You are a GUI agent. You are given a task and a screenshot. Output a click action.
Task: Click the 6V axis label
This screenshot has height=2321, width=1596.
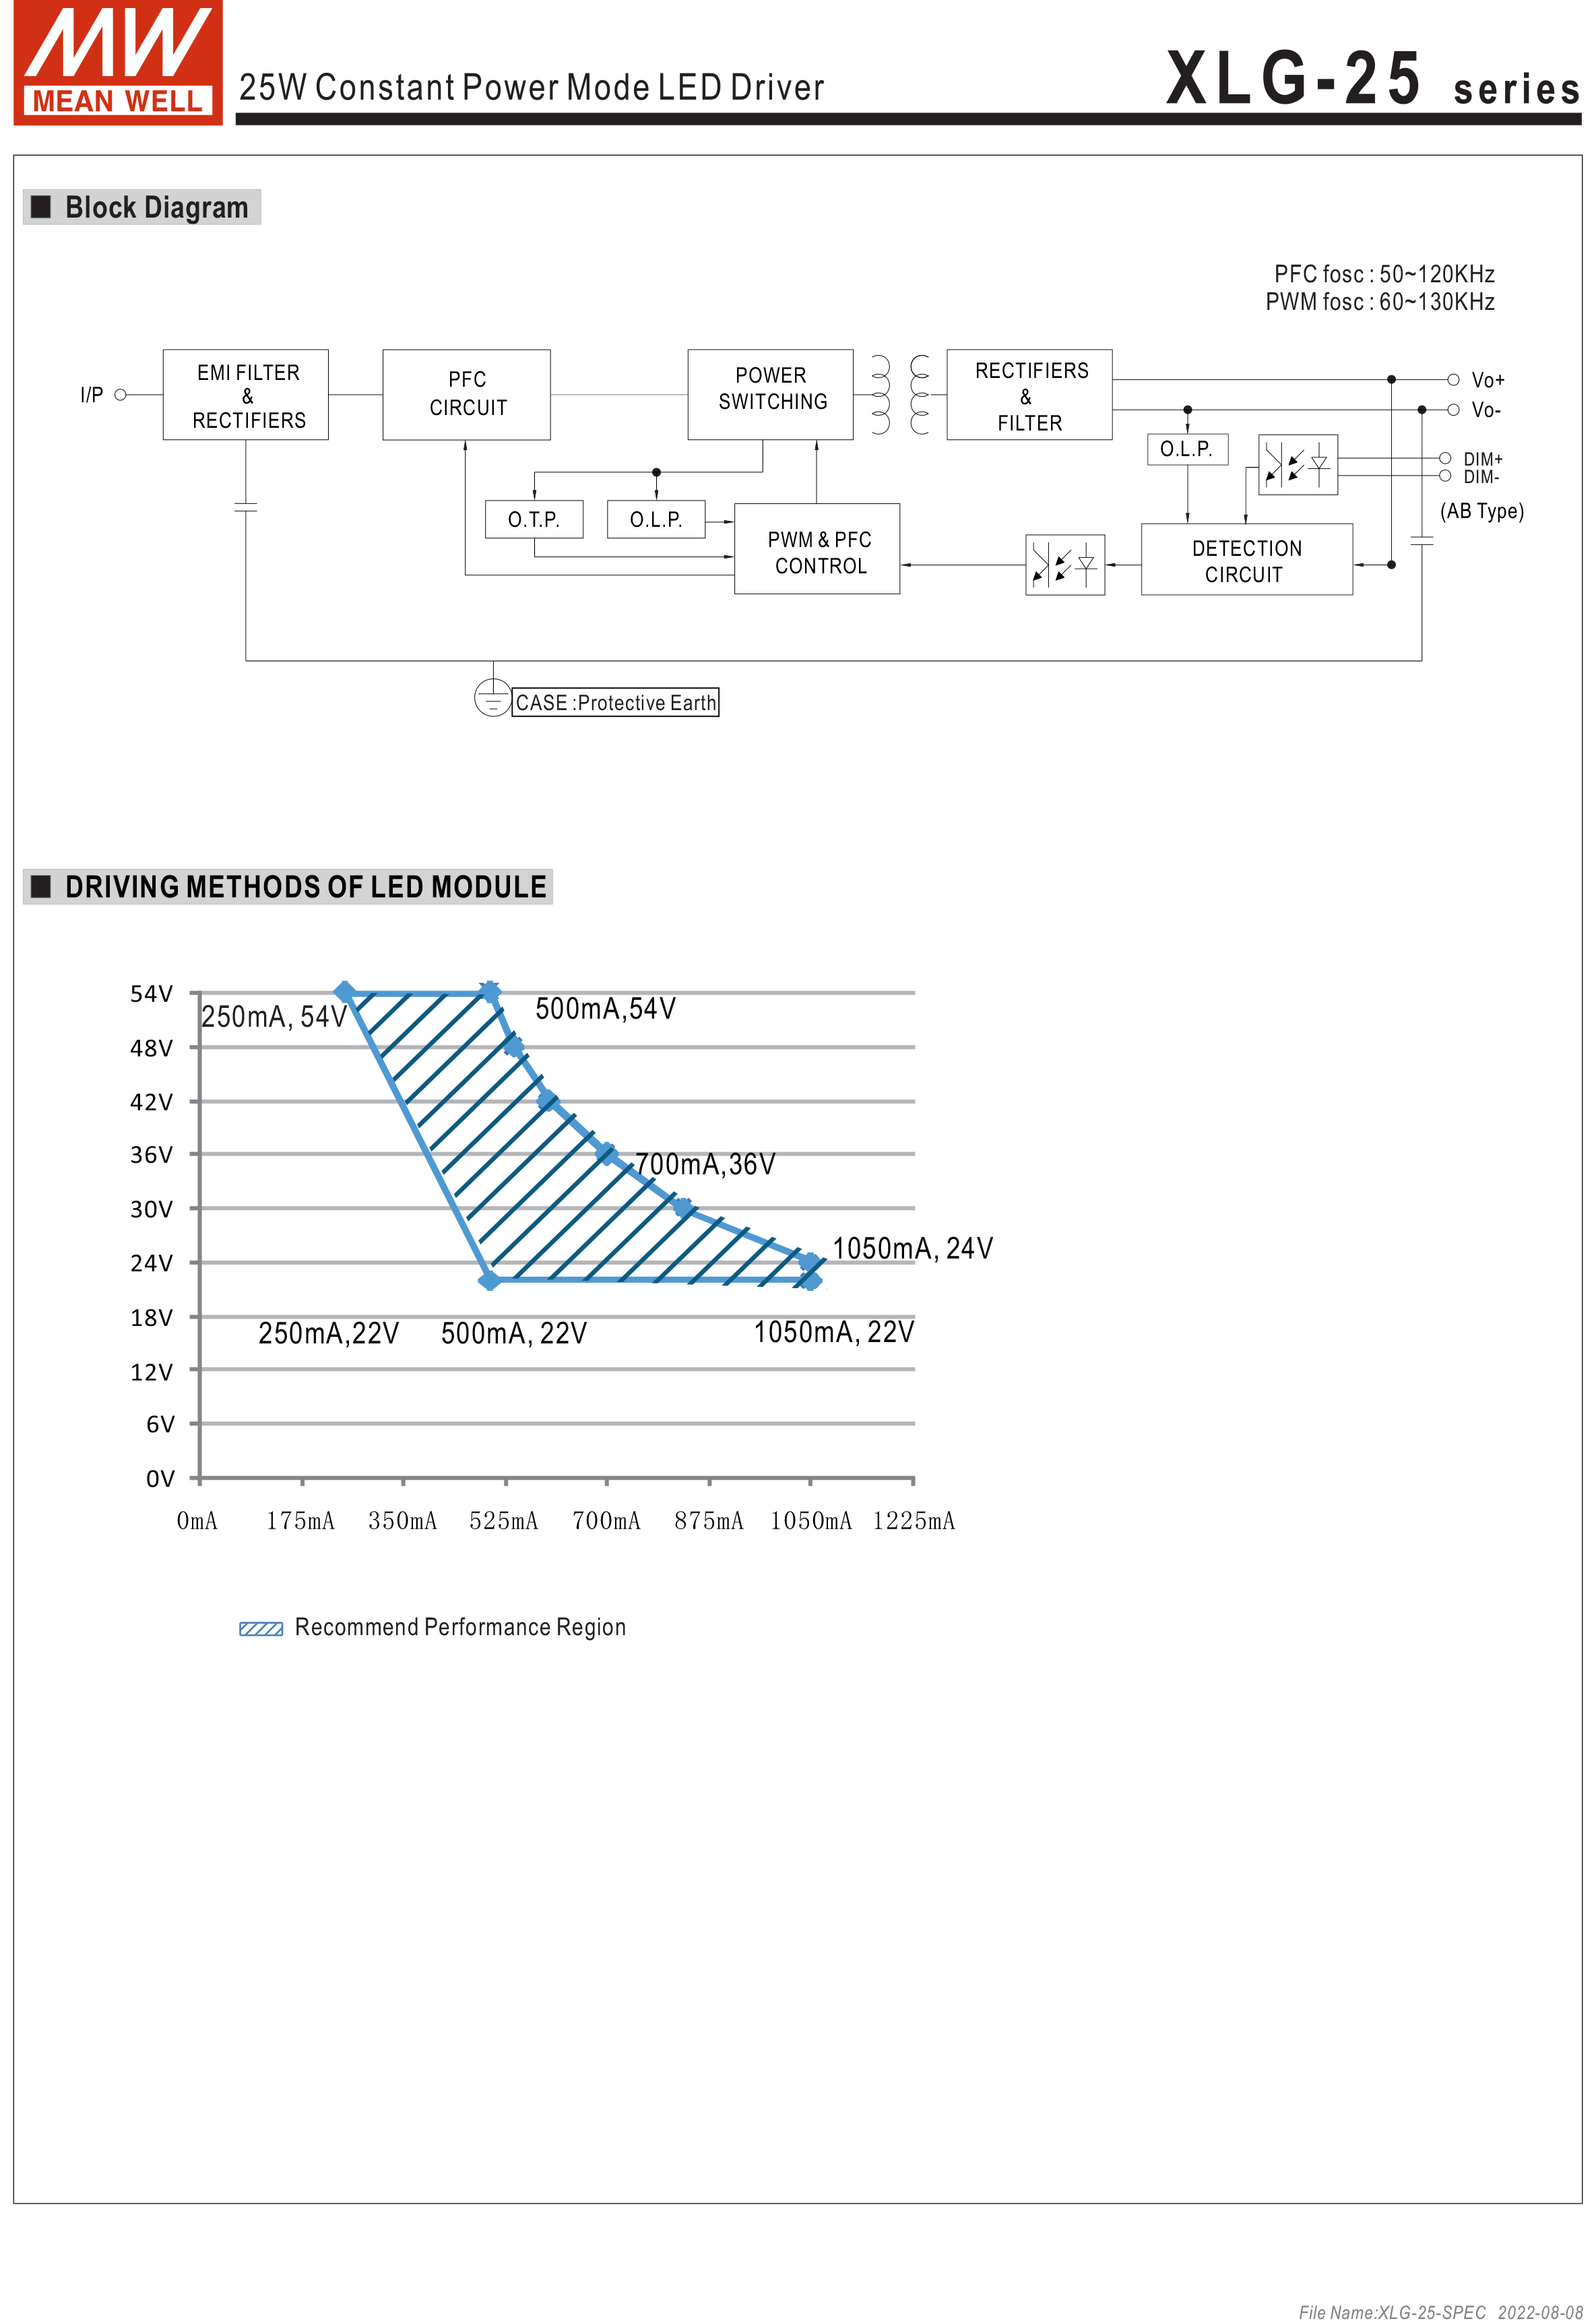[160, 1424]
